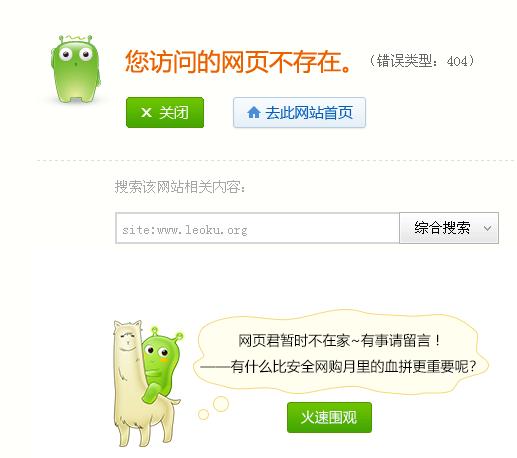Click the green alien mascot beside the heading
Viewport: 517px width, 458px height.
76,69
